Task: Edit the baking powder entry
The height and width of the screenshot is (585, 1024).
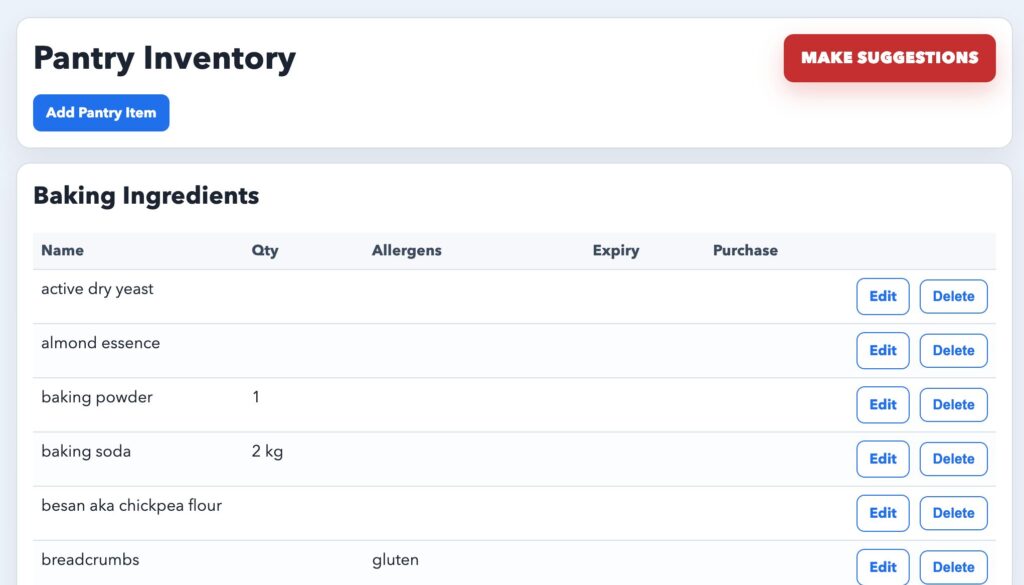Action: click(x=882, y=404)
